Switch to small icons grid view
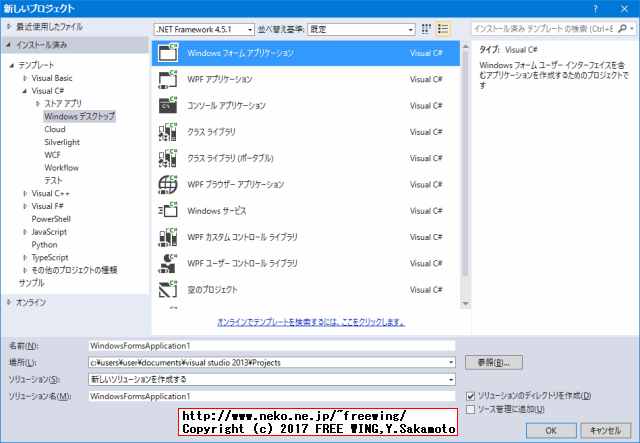Viewport: 640px width, 443px height. tap(426, 29)
